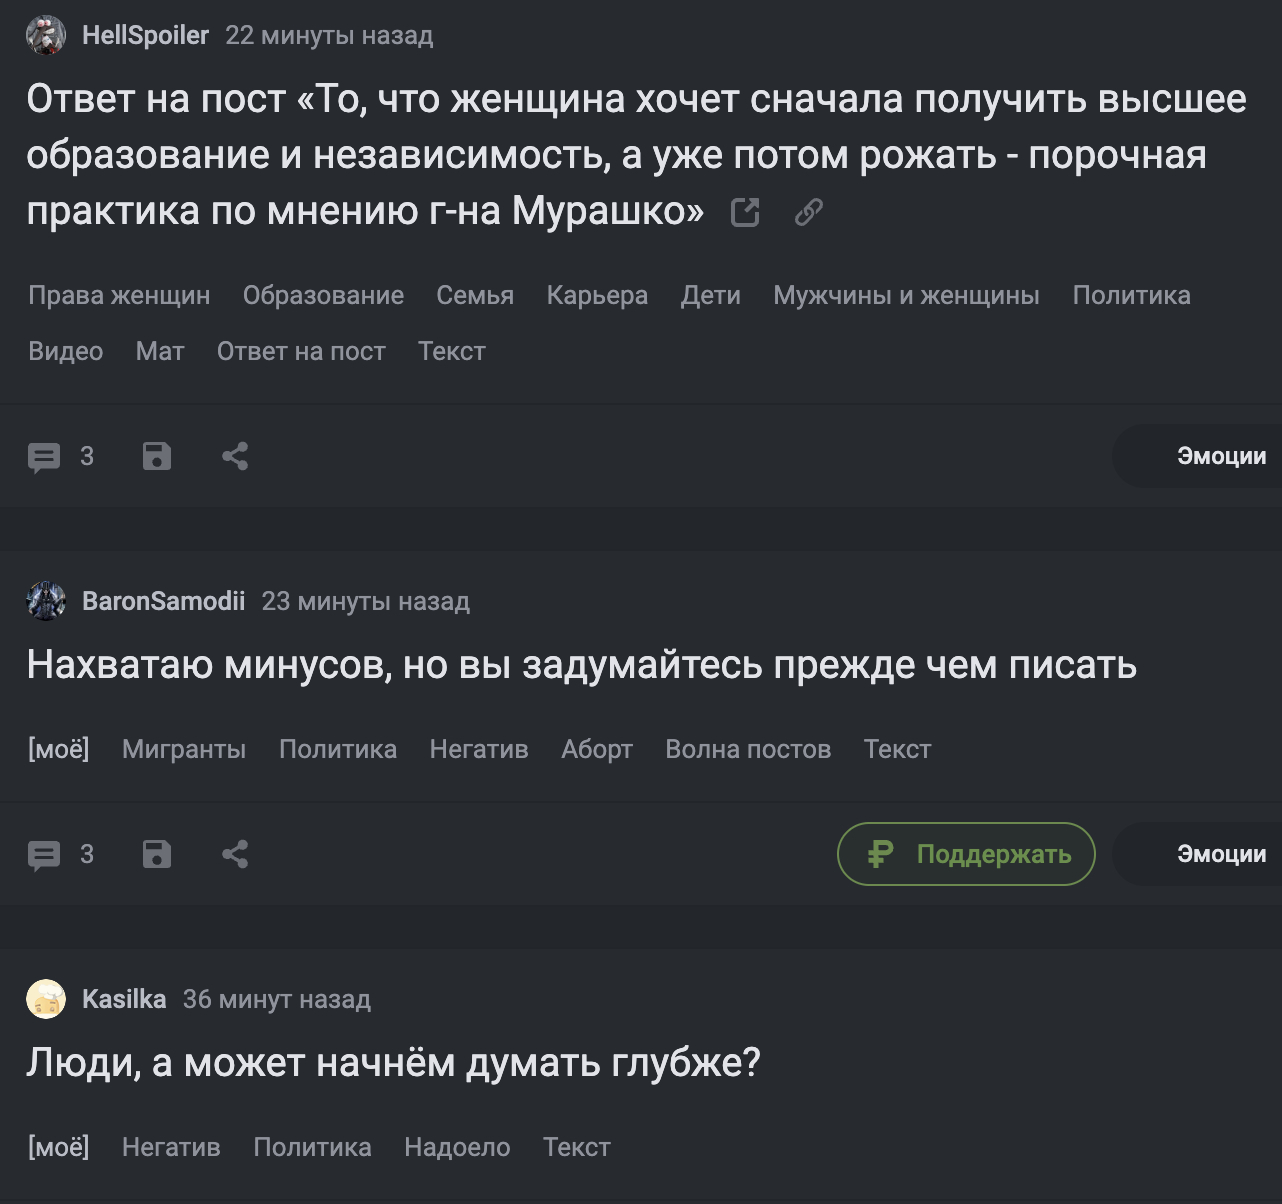Go to BaronSamodii username link
The image size is (1282, 1204).
(163, 601)
